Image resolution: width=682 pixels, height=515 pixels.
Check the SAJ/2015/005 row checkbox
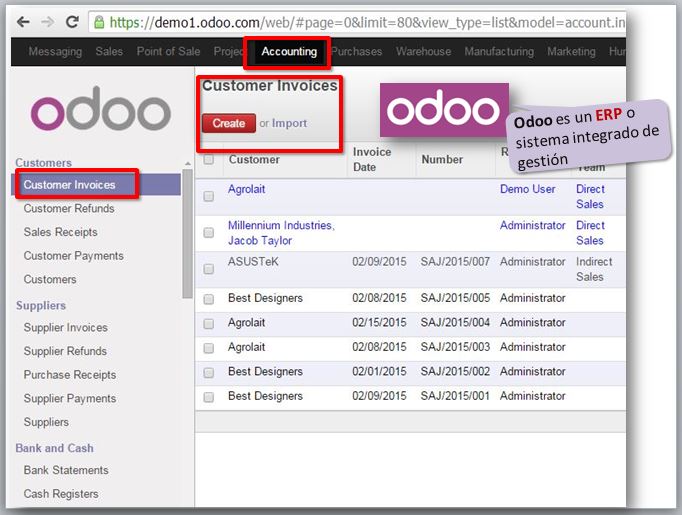pos(209,299)
